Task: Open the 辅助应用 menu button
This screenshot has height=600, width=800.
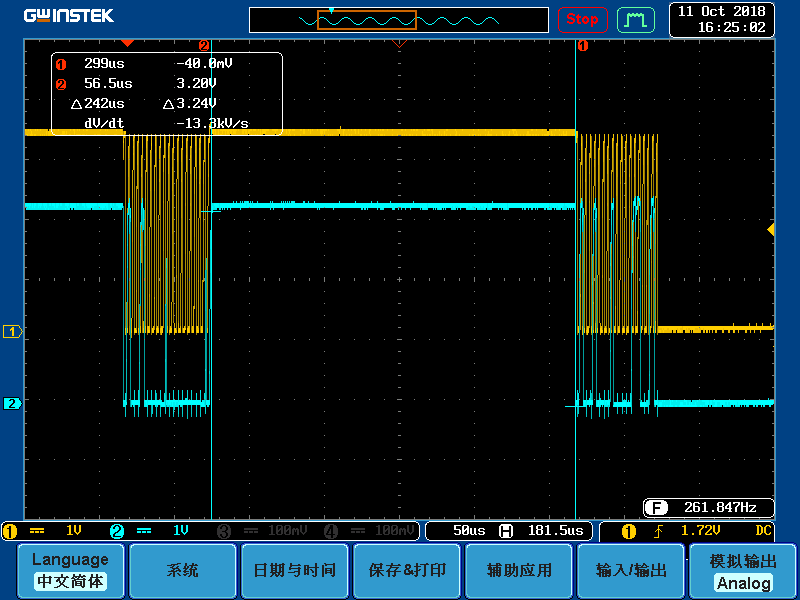Action: [x=519, y=570]
